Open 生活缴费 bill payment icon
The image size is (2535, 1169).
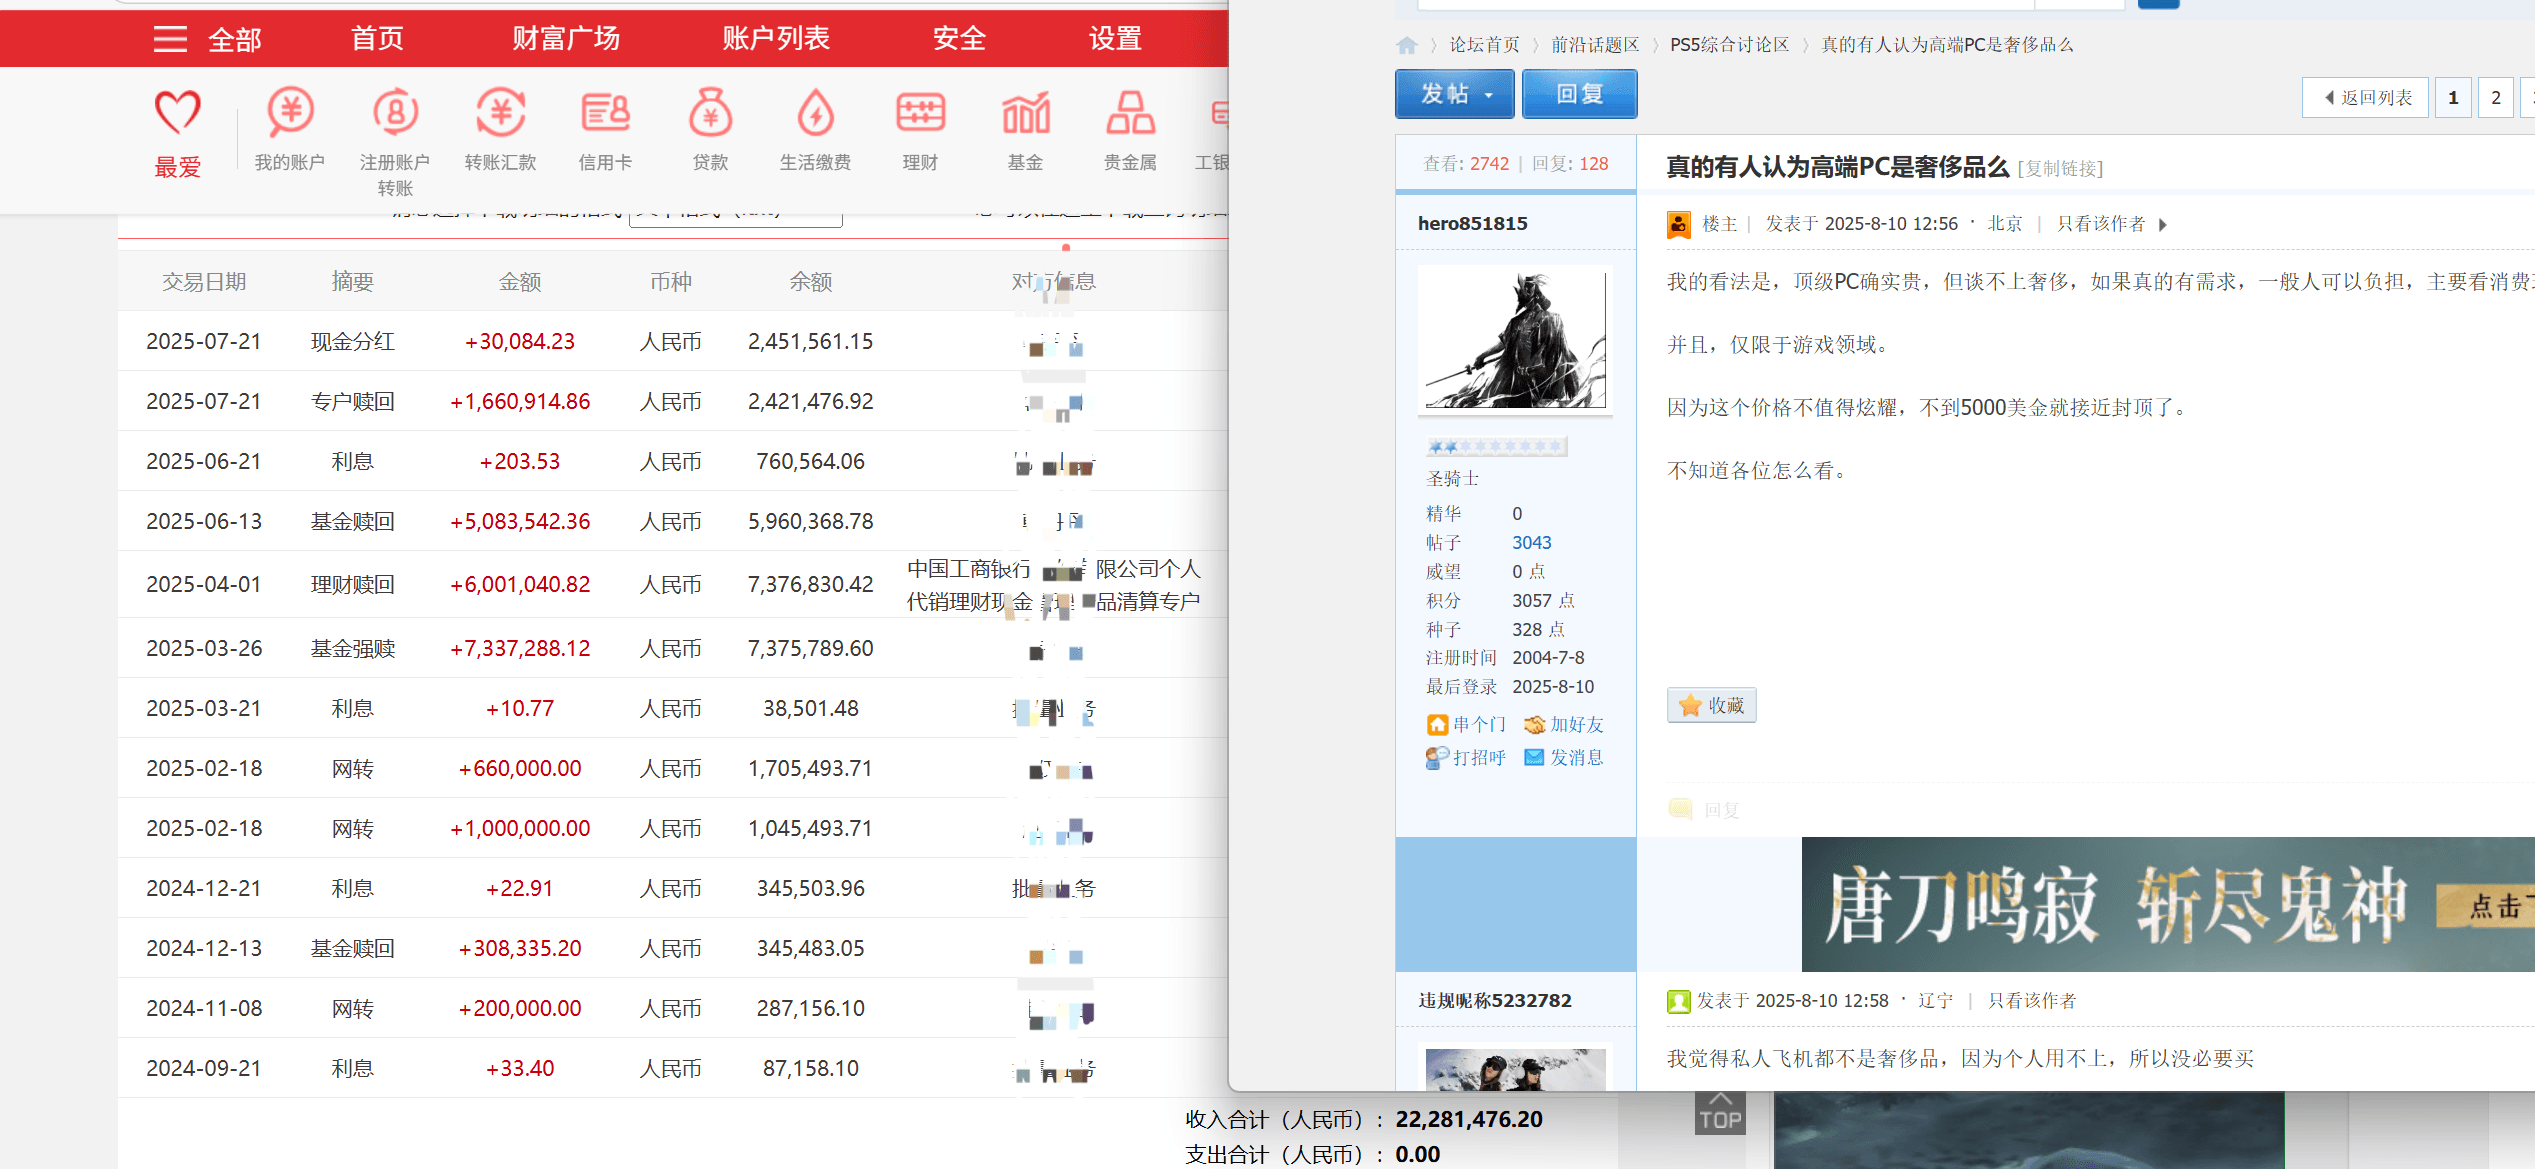tap(815, 113)
